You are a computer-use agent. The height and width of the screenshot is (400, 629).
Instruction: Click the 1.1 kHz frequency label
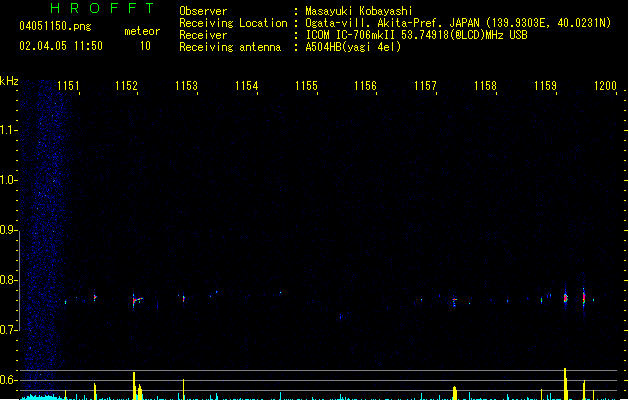(x=8, y=130)
